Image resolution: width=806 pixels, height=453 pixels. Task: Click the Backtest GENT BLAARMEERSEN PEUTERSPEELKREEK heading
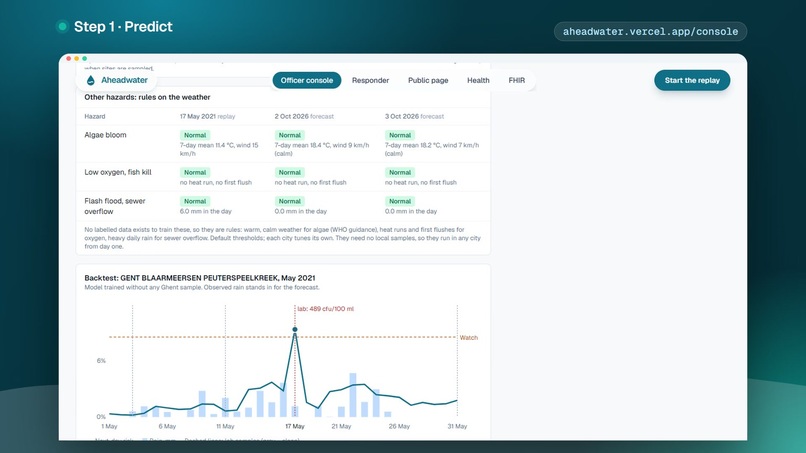(200, 278)
